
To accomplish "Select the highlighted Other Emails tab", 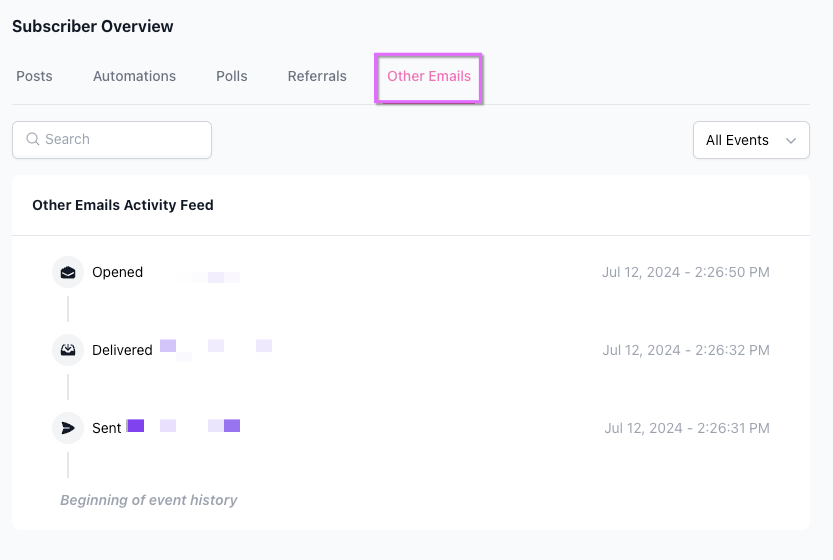I will click(x=429, y=77).
